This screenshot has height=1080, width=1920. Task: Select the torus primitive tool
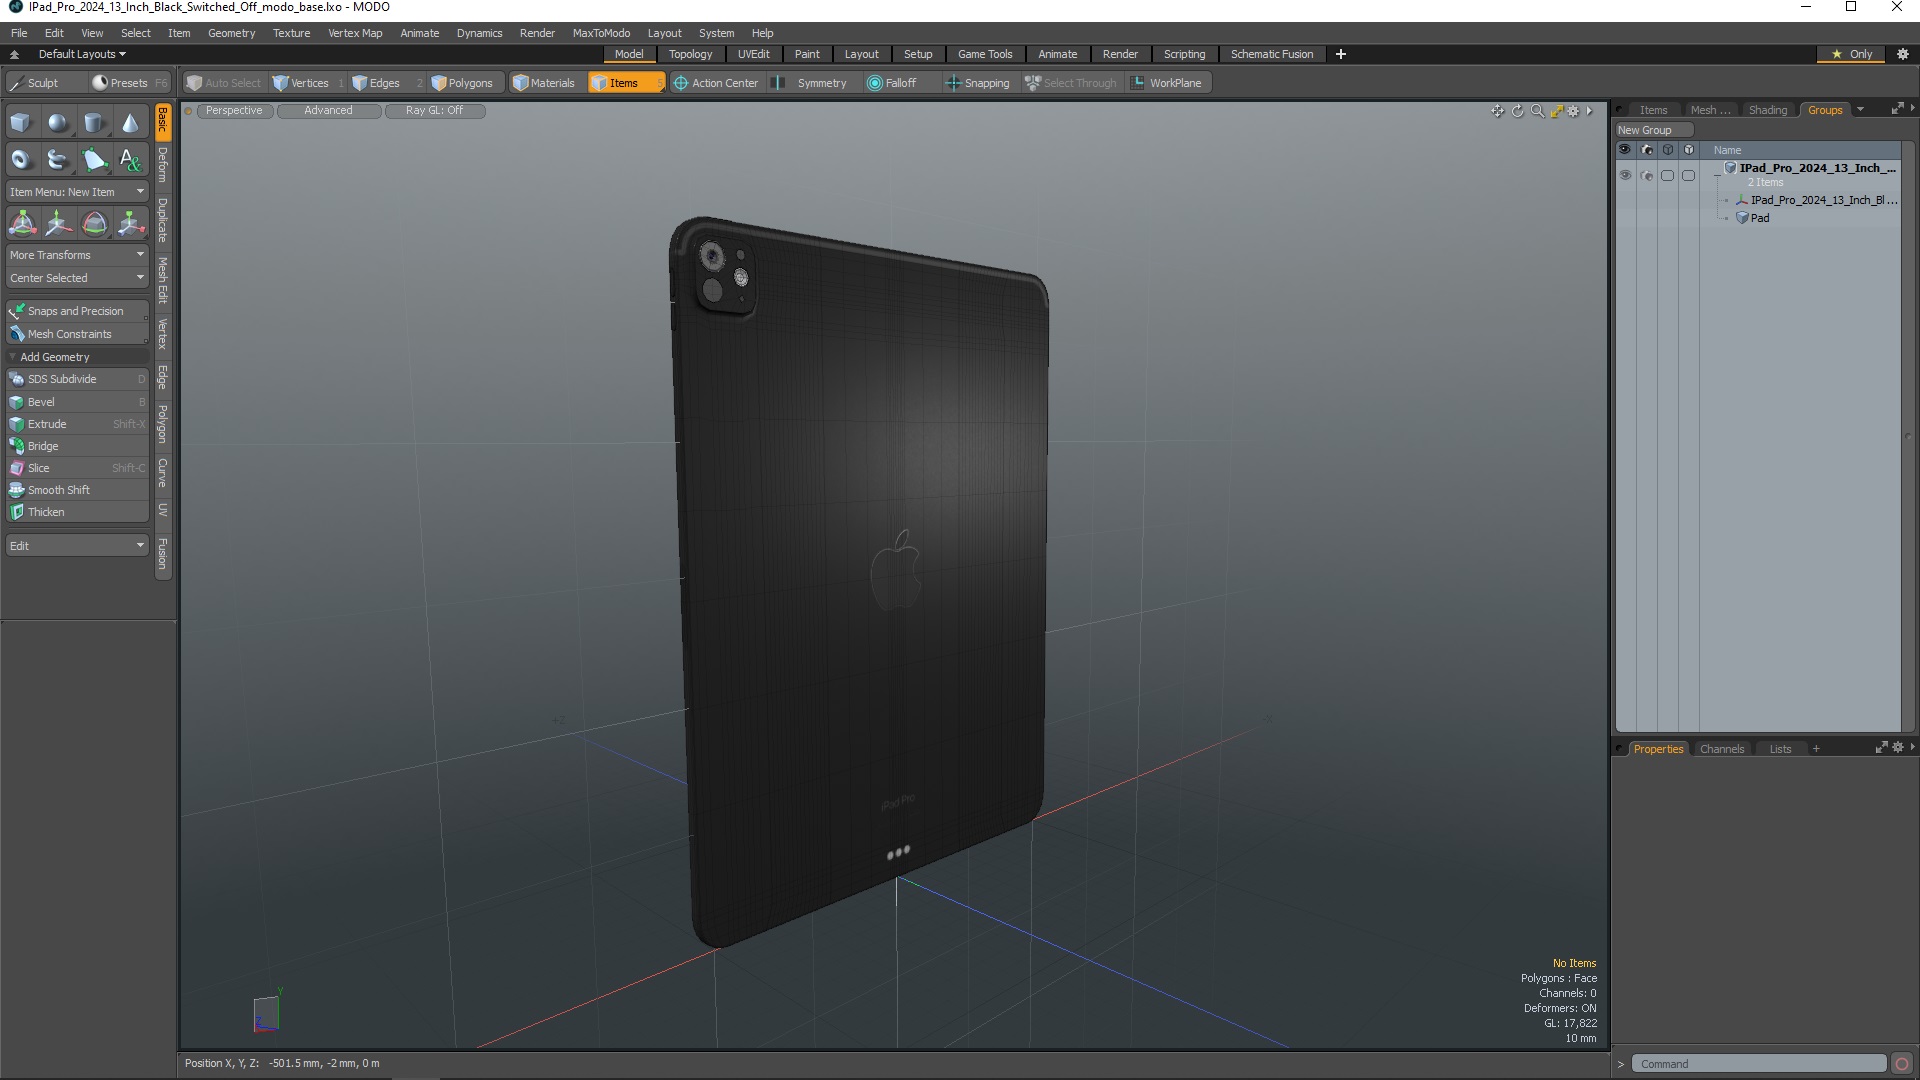21,159
